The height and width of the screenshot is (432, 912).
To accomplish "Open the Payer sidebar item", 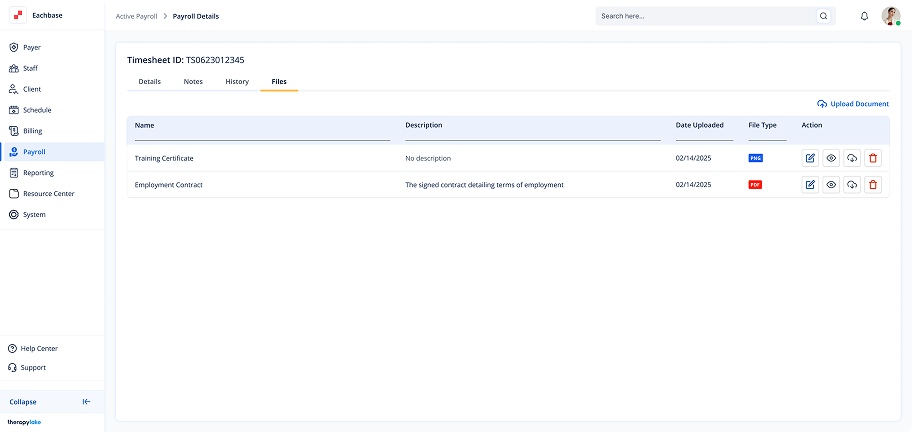I will (52, 48).
